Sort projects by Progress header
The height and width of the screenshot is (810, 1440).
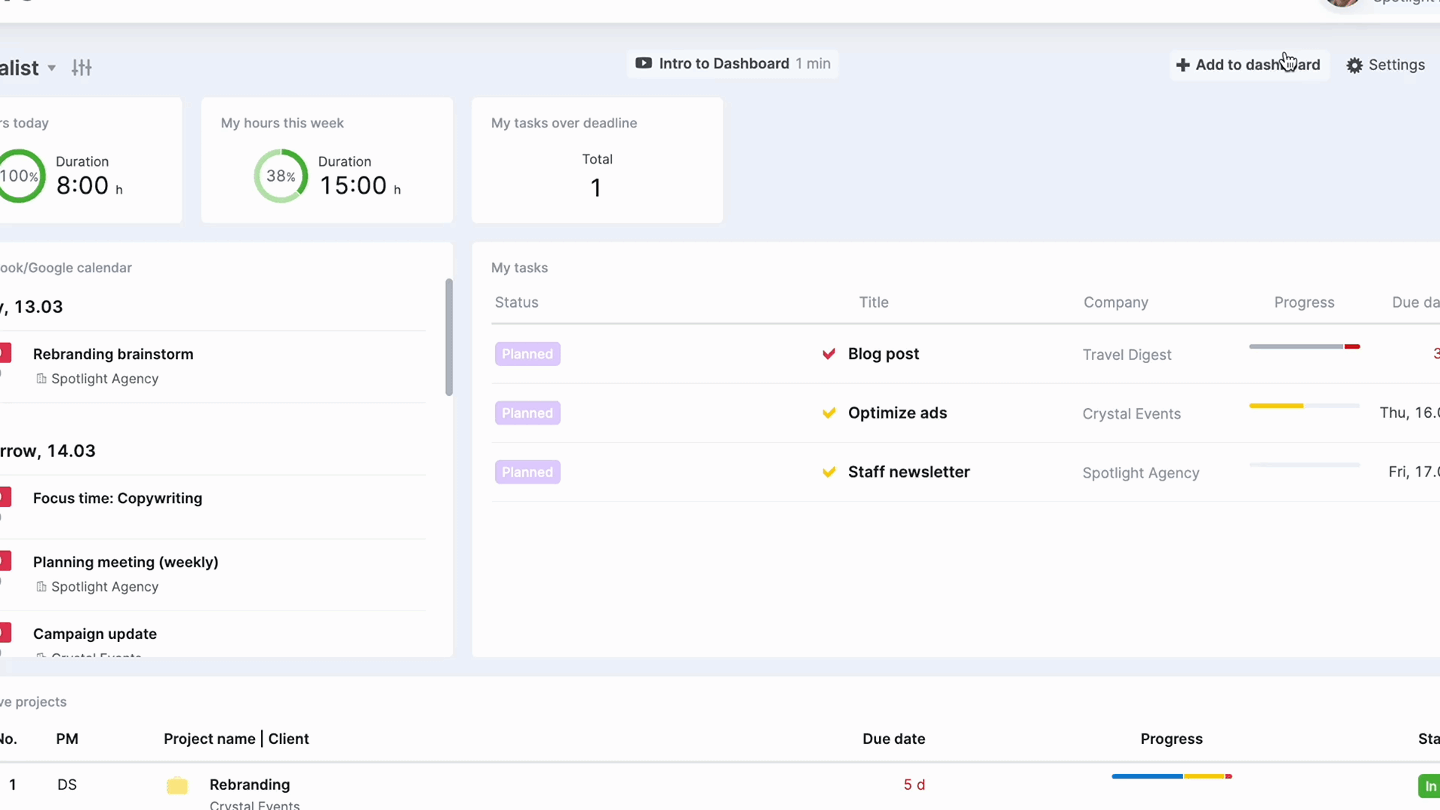point(1171,739)
